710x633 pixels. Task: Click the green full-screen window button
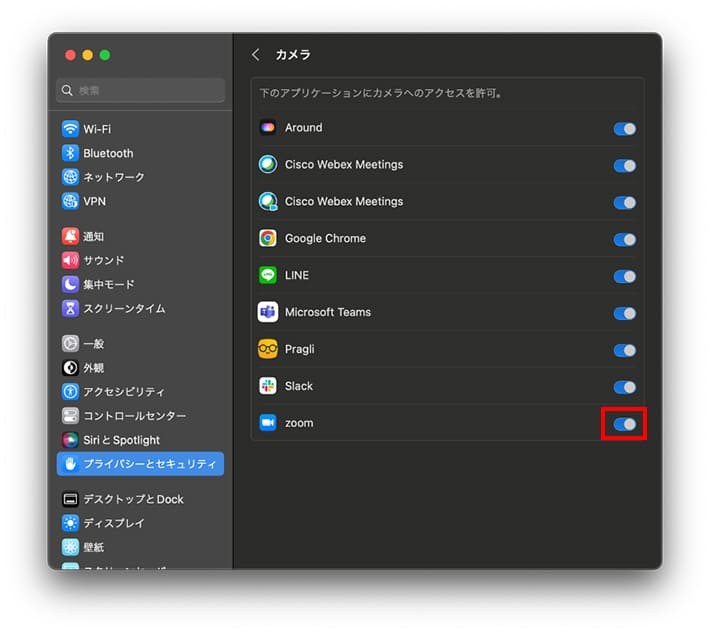[105, 55]
